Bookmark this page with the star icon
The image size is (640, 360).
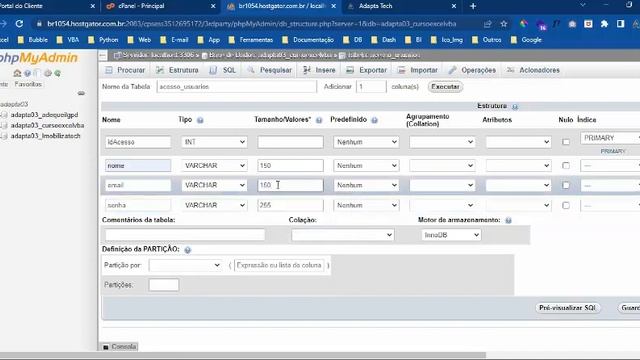504,24
